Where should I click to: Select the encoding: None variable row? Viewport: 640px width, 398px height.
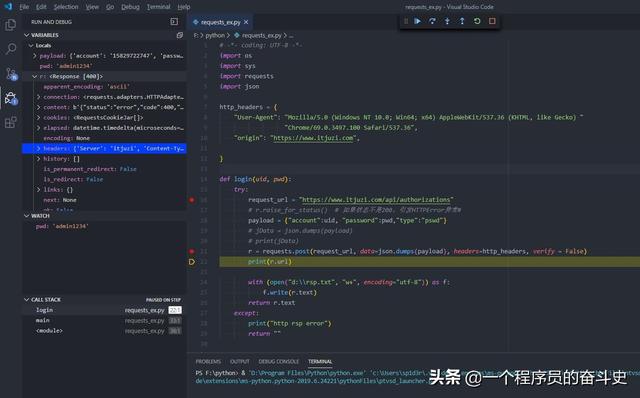[104, 138]
